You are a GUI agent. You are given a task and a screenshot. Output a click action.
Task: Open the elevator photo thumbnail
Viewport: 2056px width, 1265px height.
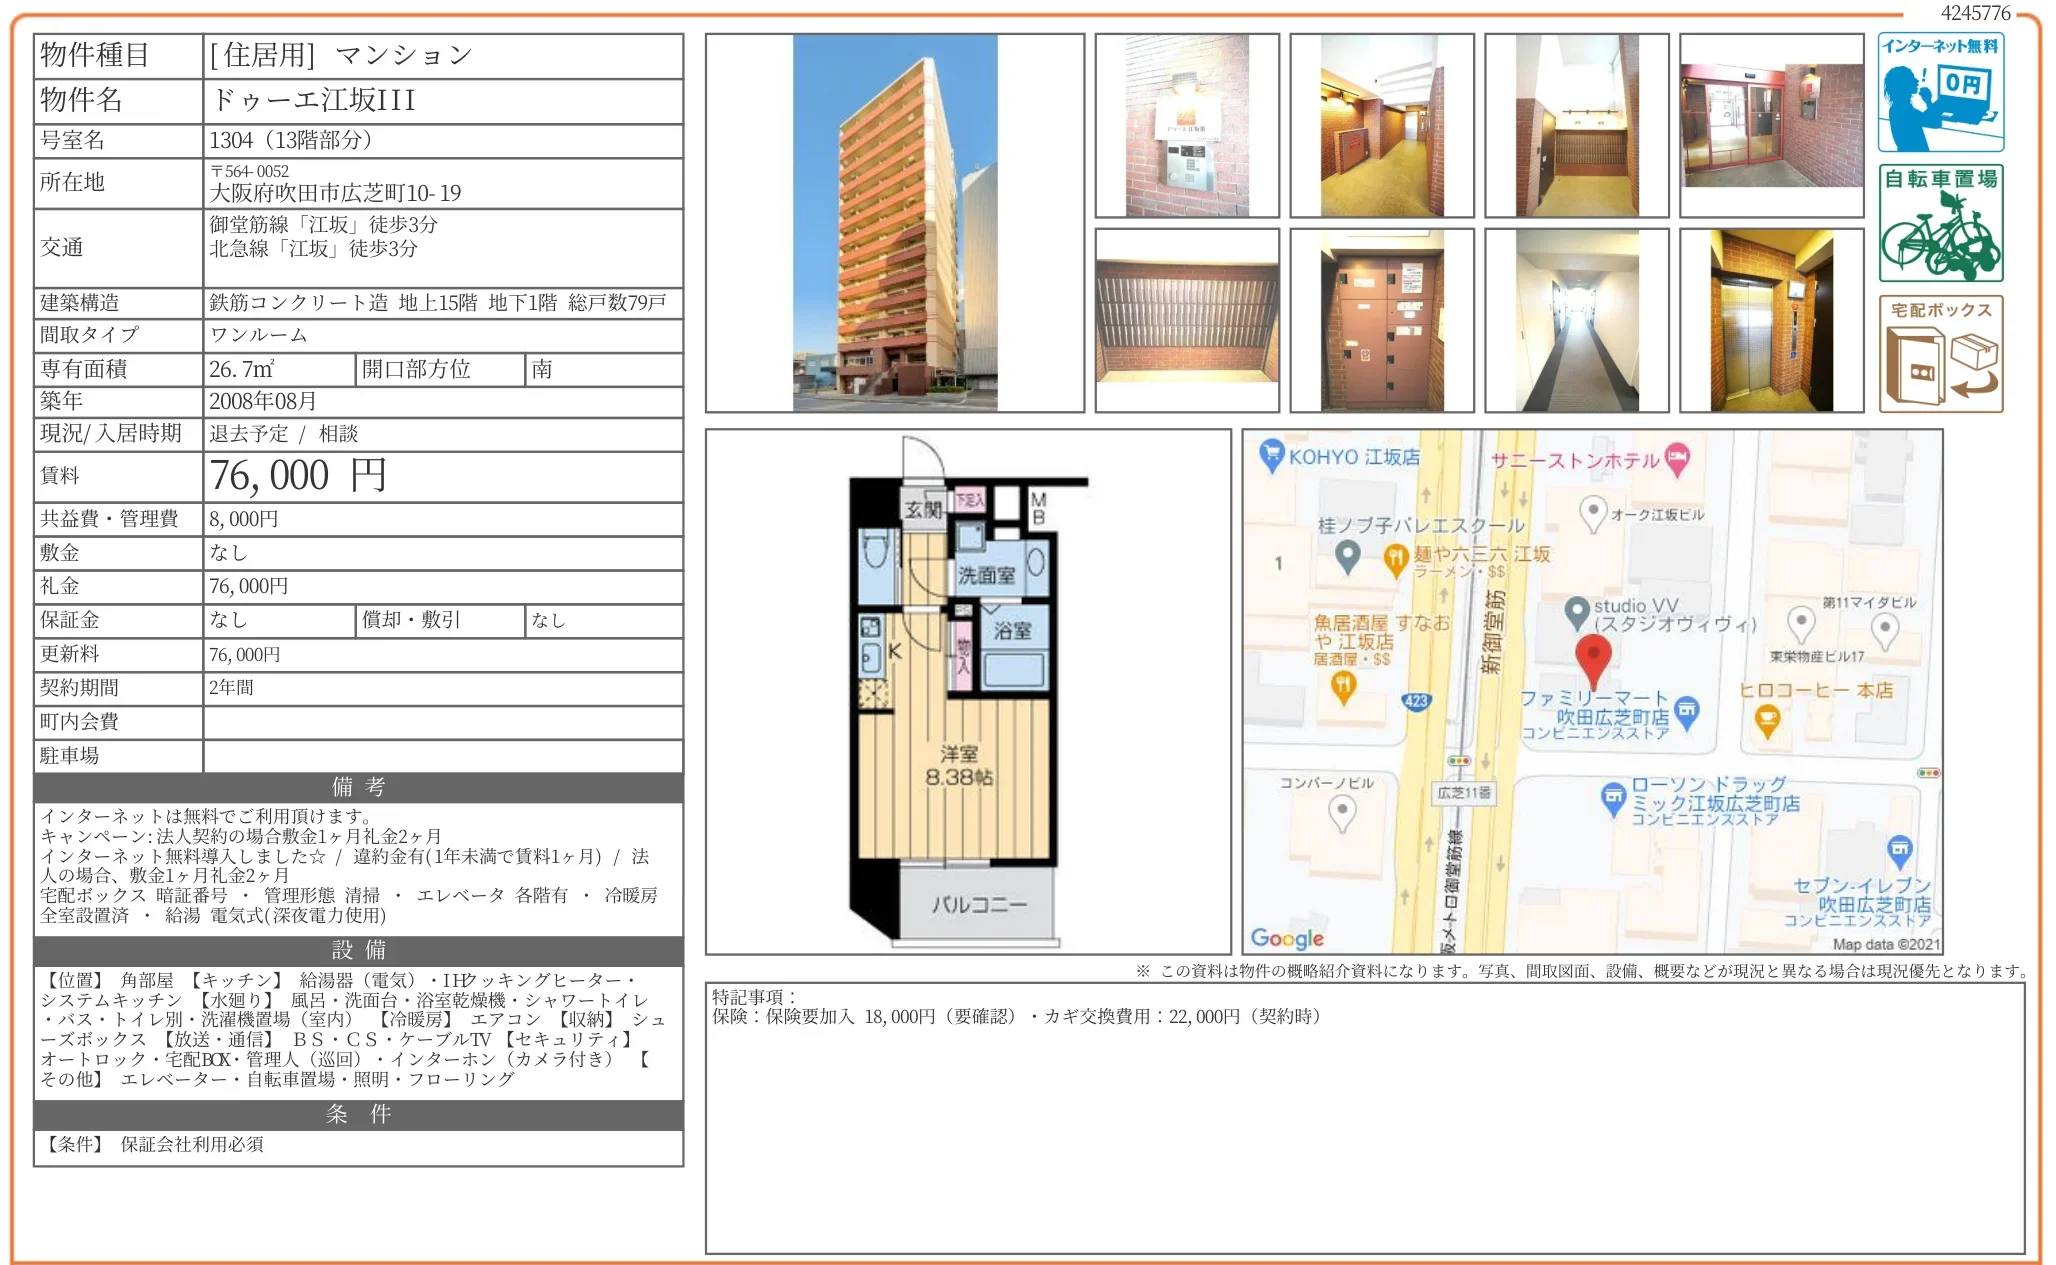1771,320
